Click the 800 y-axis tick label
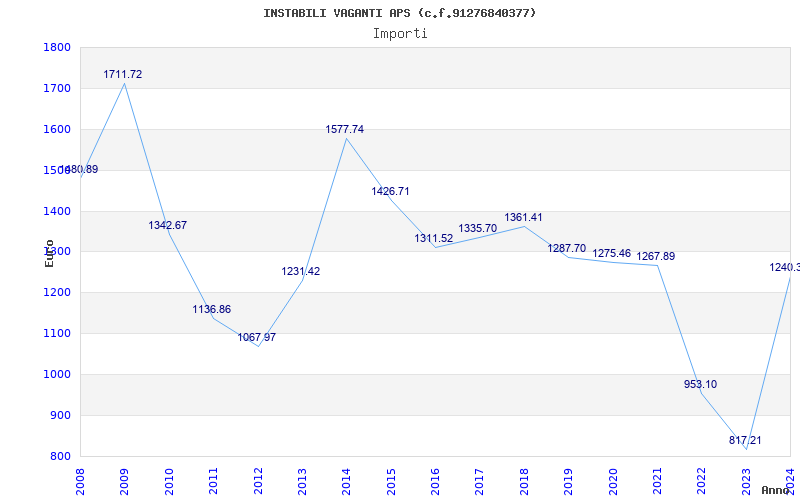 pos(60,456)
